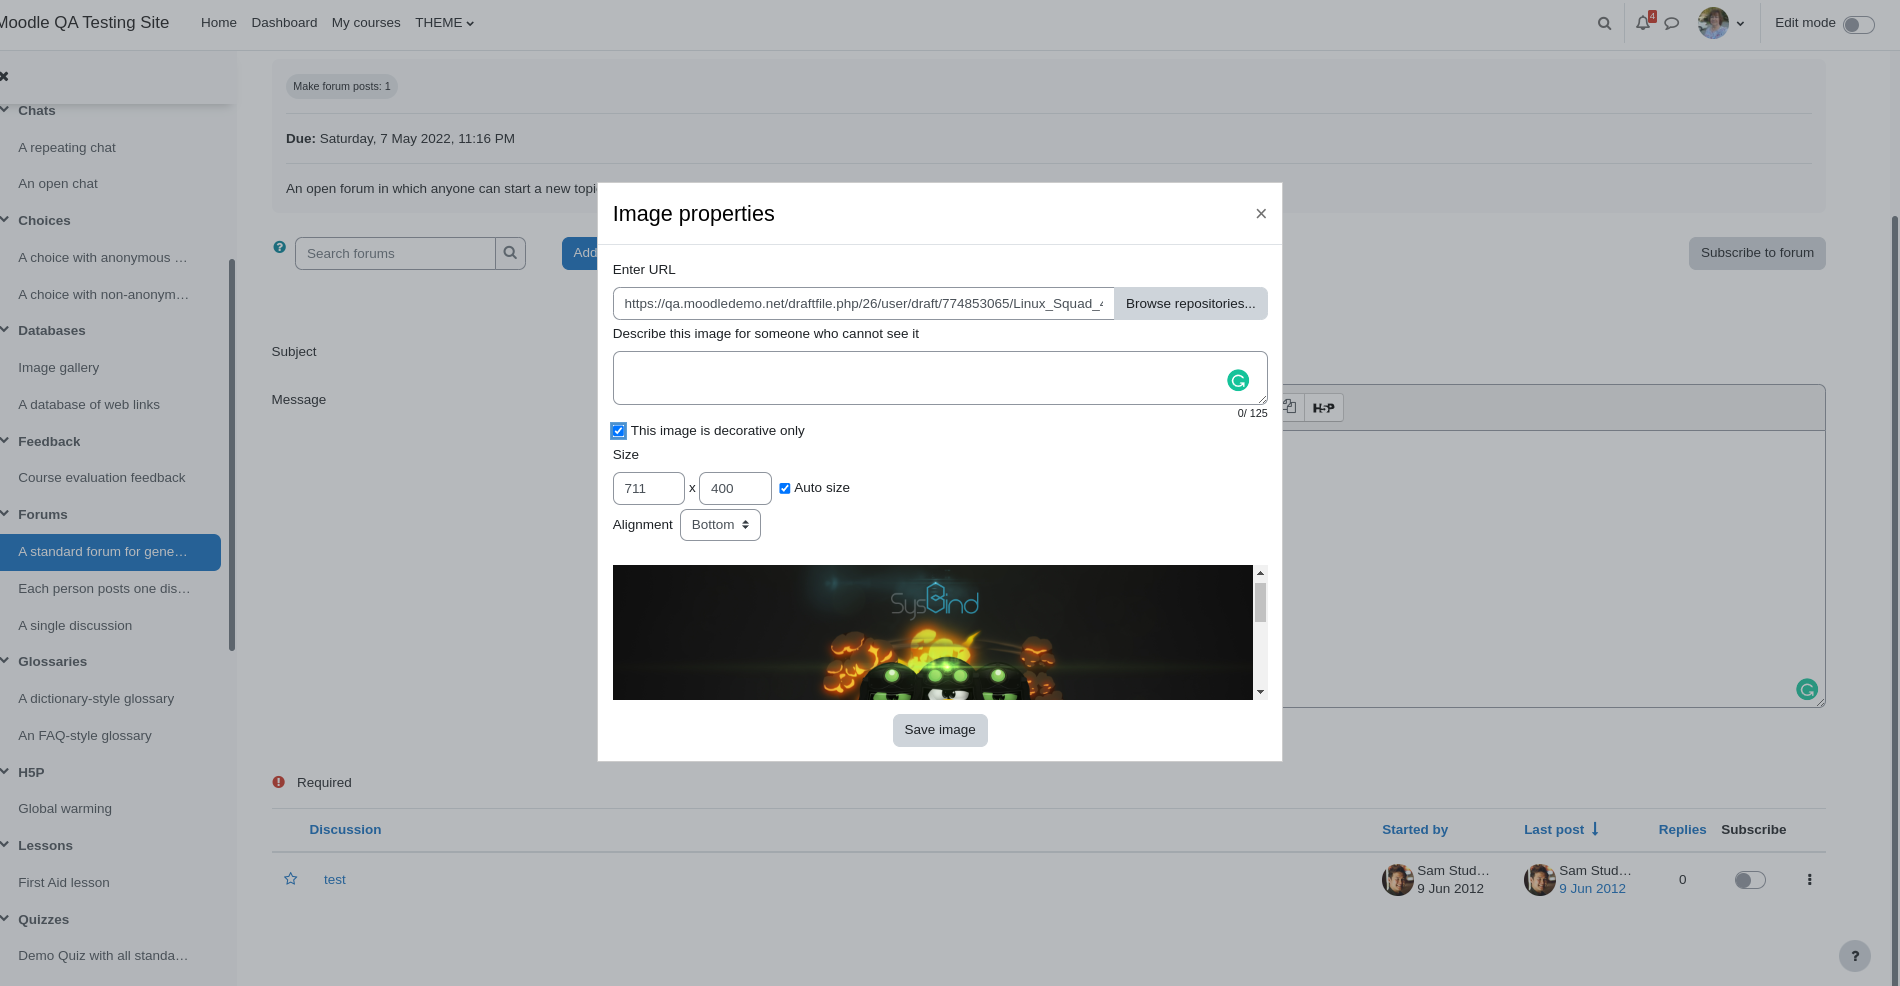Viewport: 1900px width, 986px height.
Task: Click the Search forums input field
Action: click(x=395, y=253)
